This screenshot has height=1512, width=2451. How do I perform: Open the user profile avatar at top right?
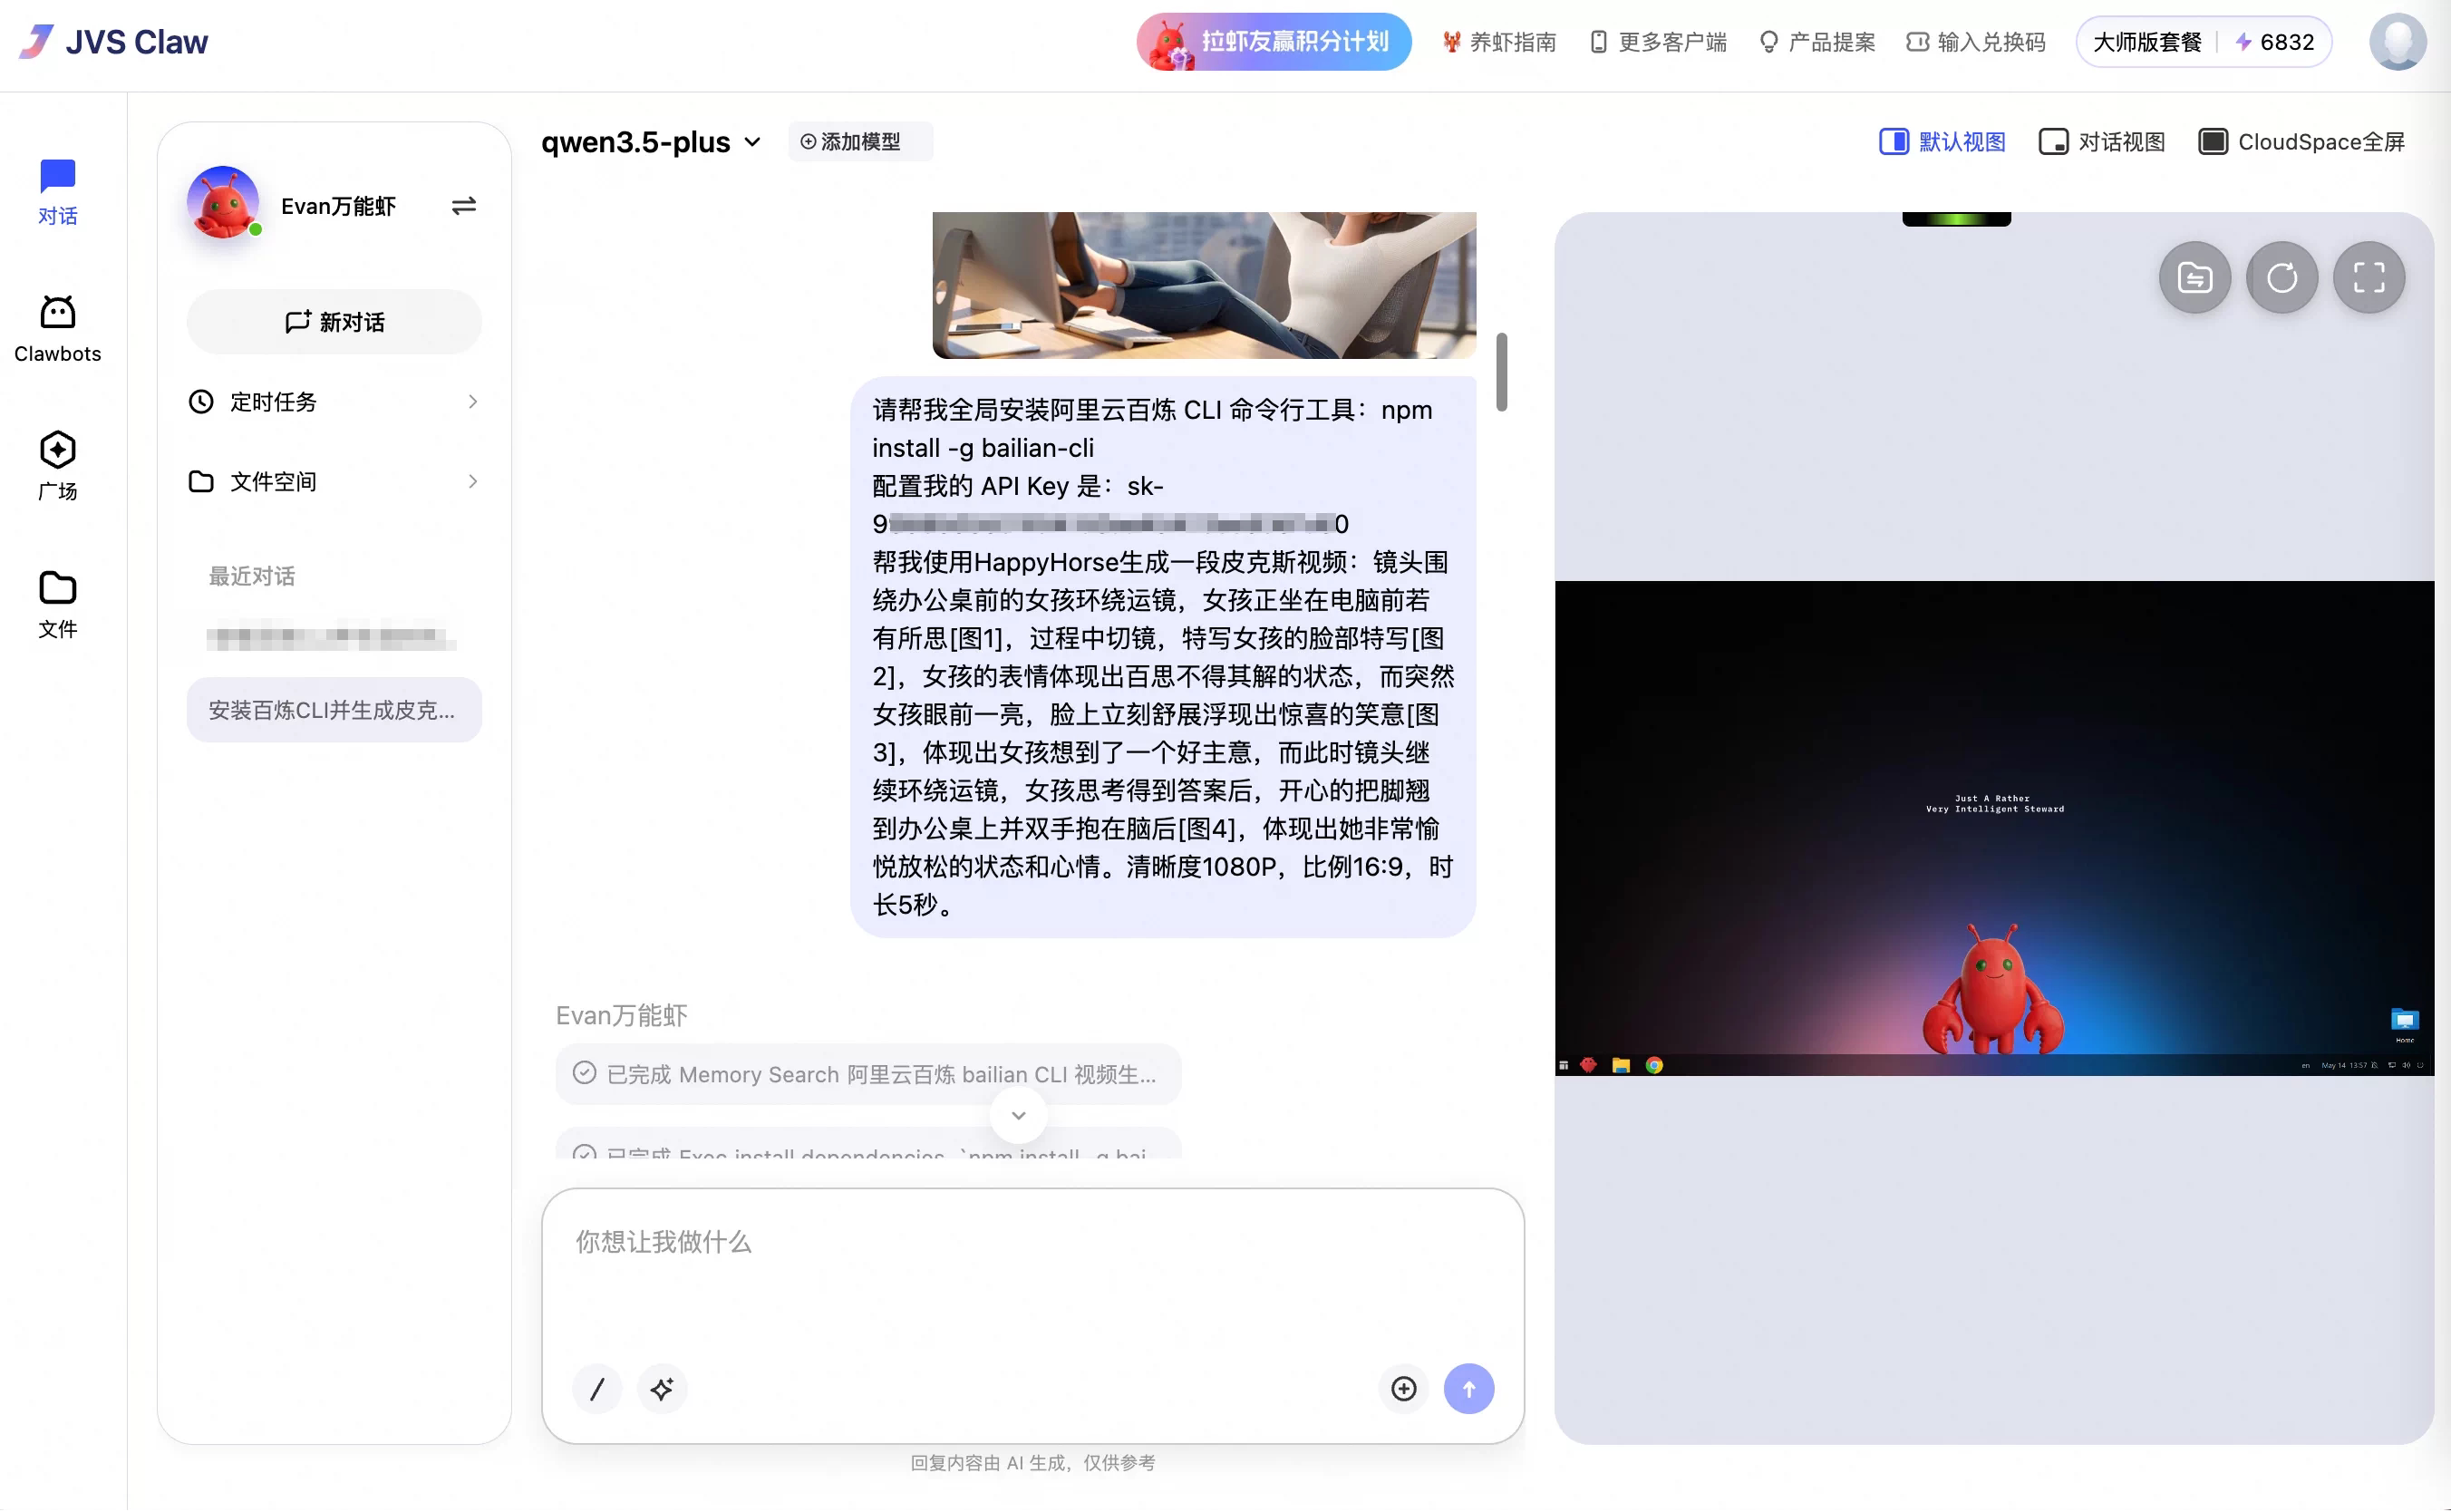(2397, 42)
